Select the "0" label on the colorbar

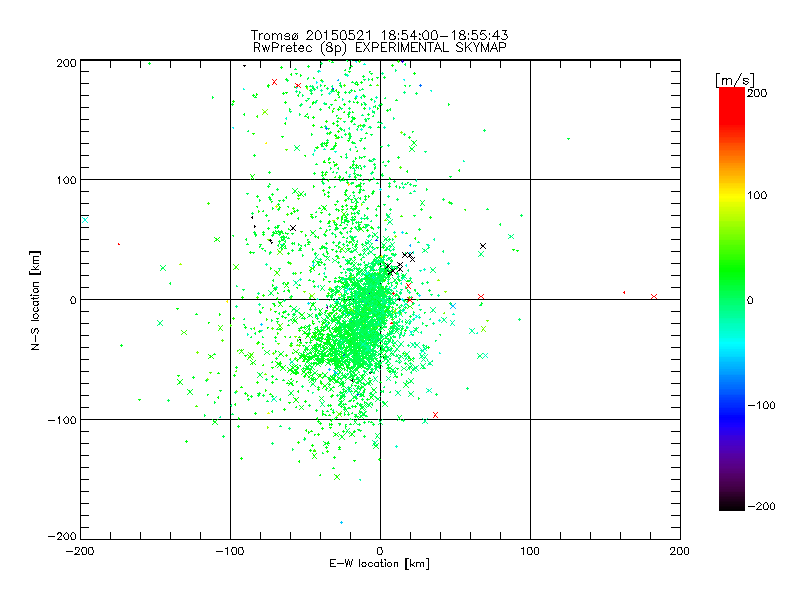[750, 301]
